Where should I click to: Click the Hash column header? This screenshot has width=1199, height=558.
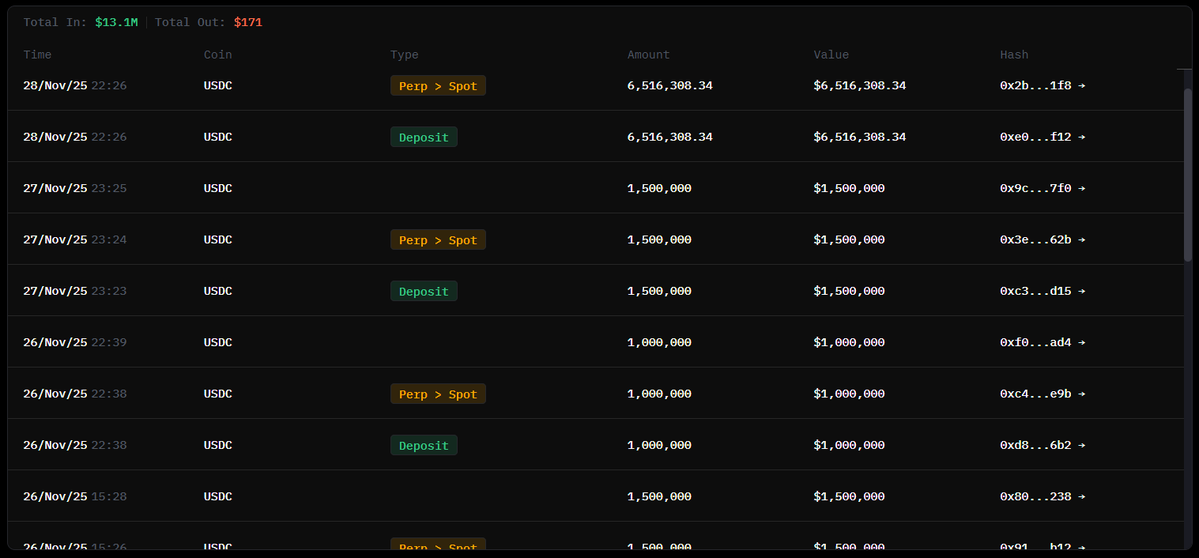1014,55
